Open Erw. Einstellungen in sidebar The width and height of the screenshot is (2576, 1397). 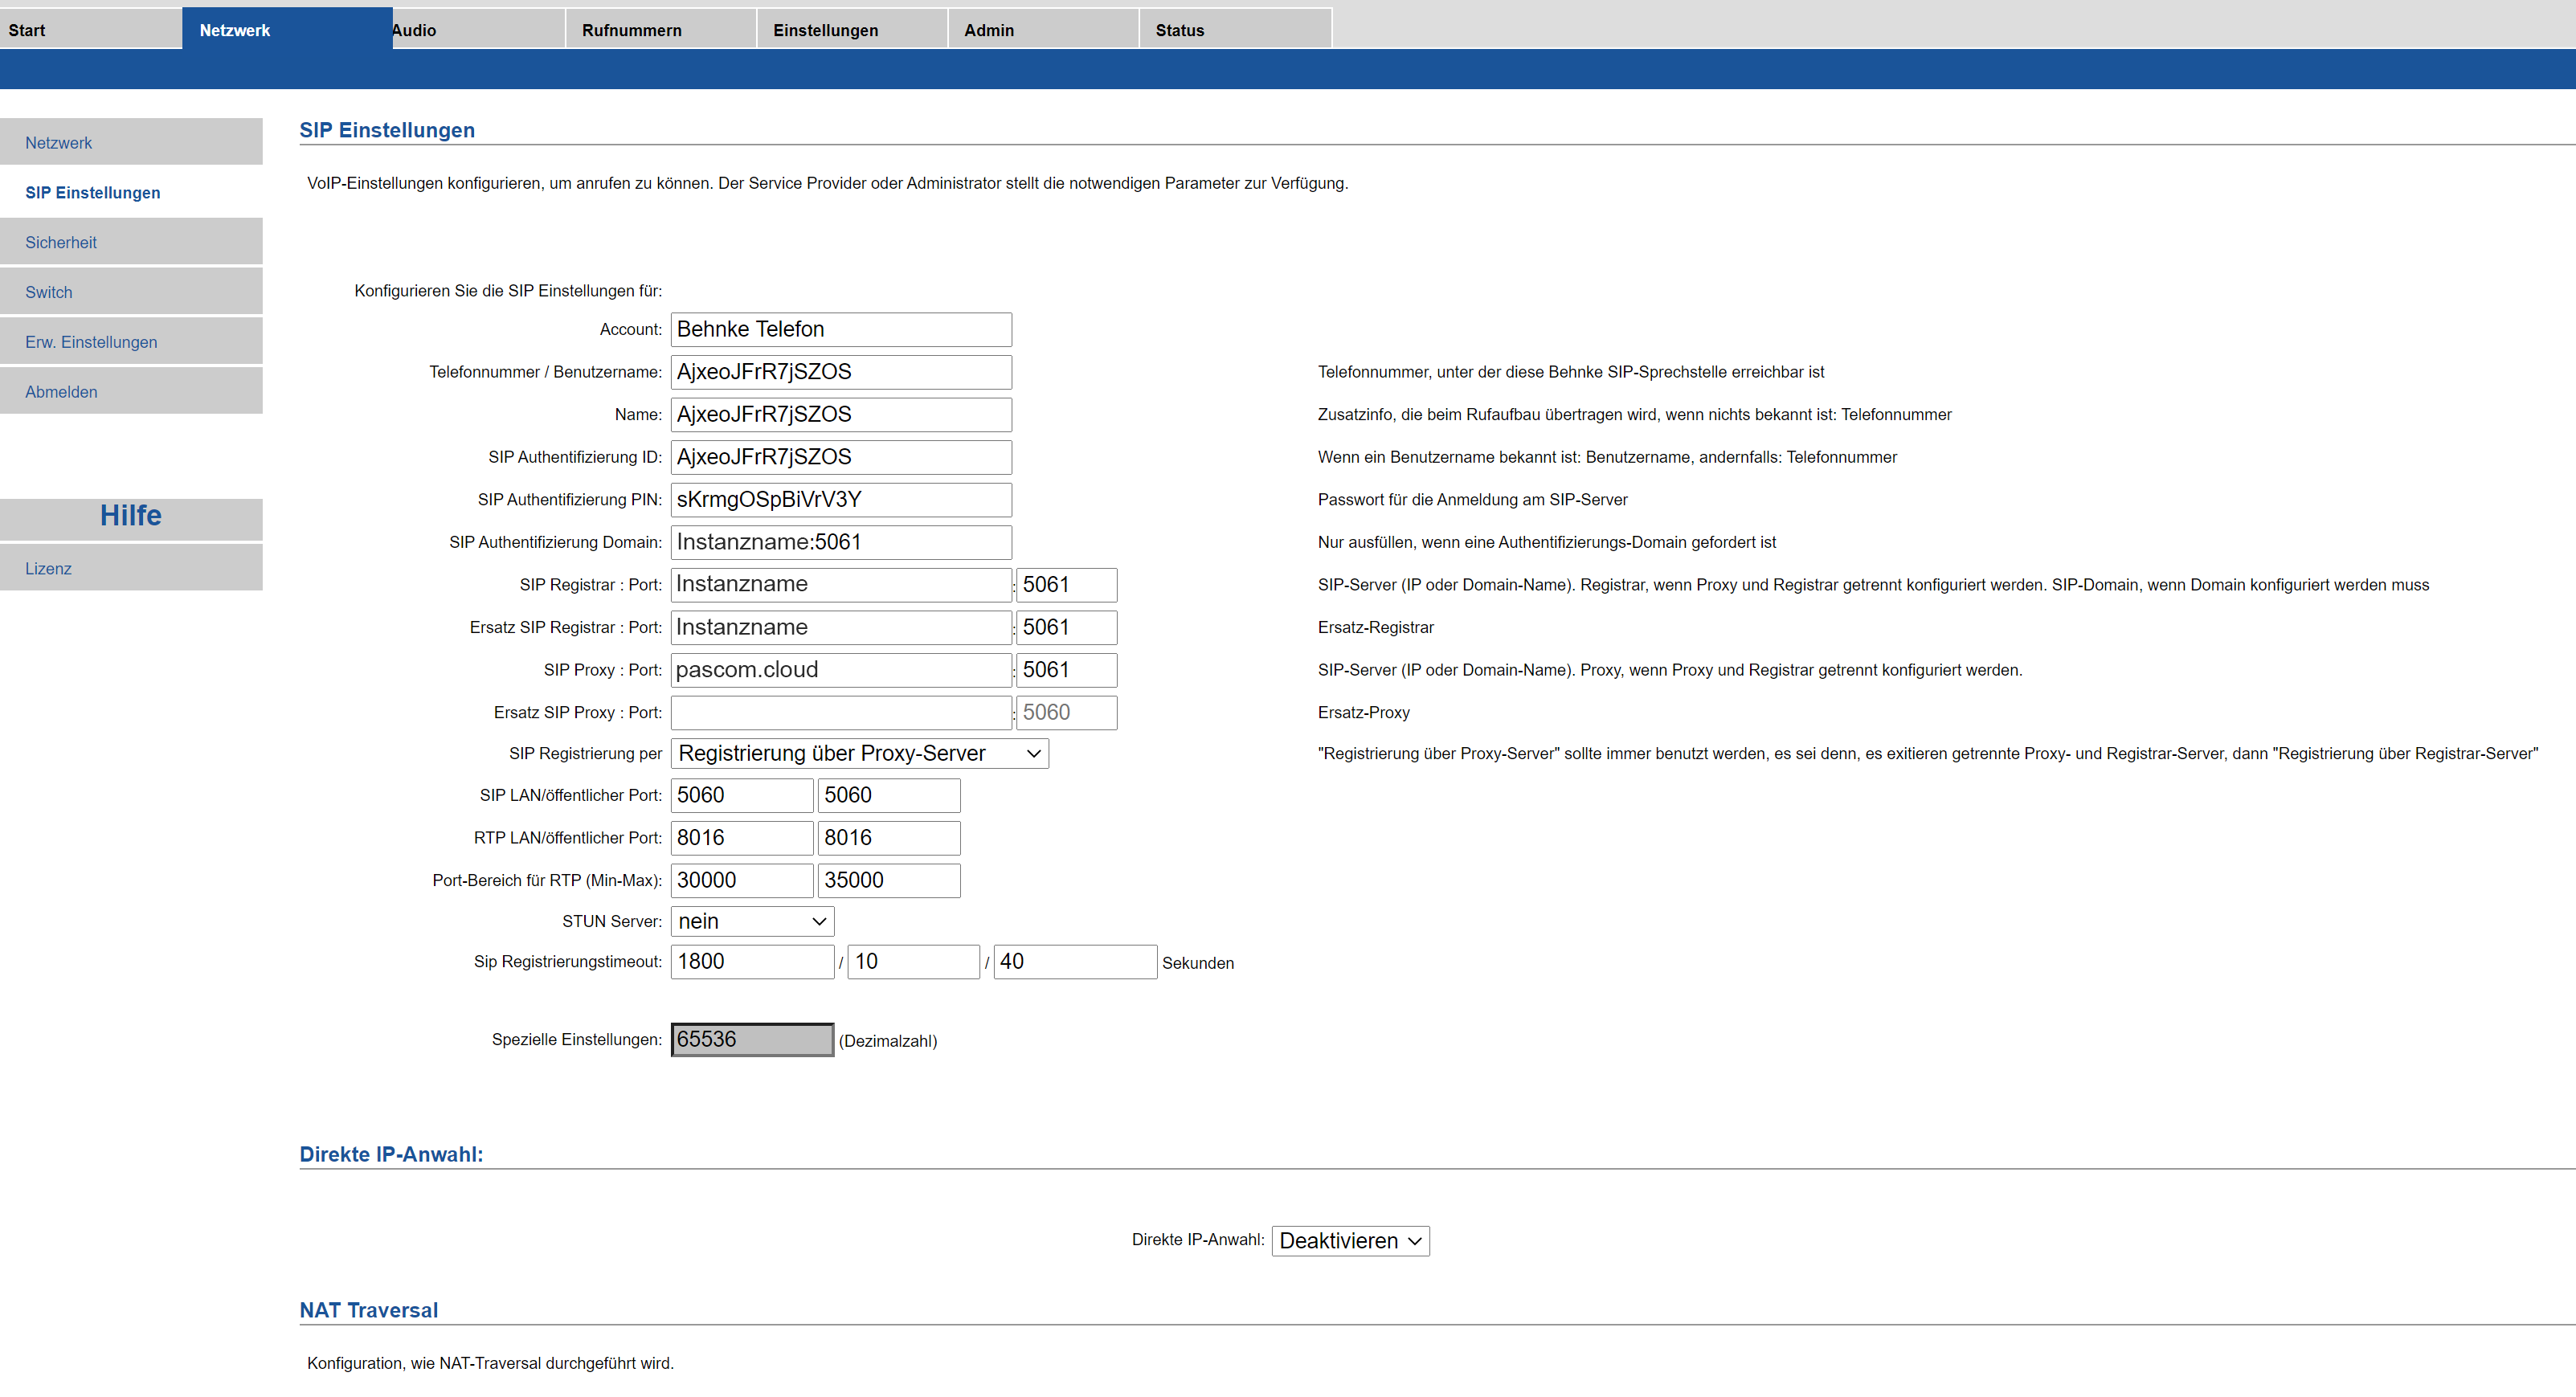pos(131,342)
